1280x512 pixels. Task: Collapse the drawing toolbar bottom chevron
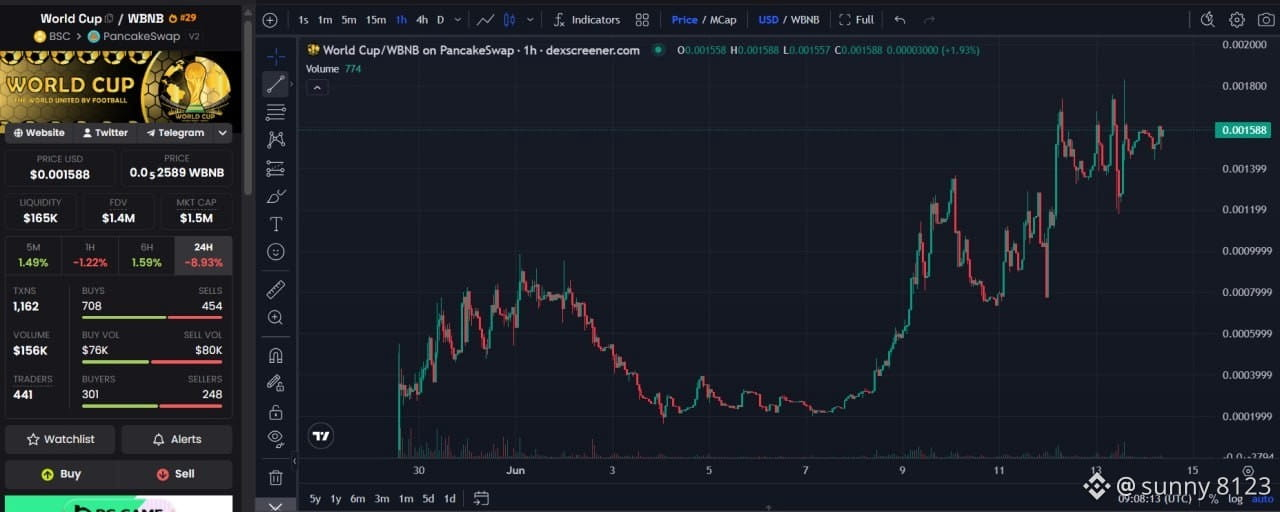pyautogui.click(x=276, y=505)
